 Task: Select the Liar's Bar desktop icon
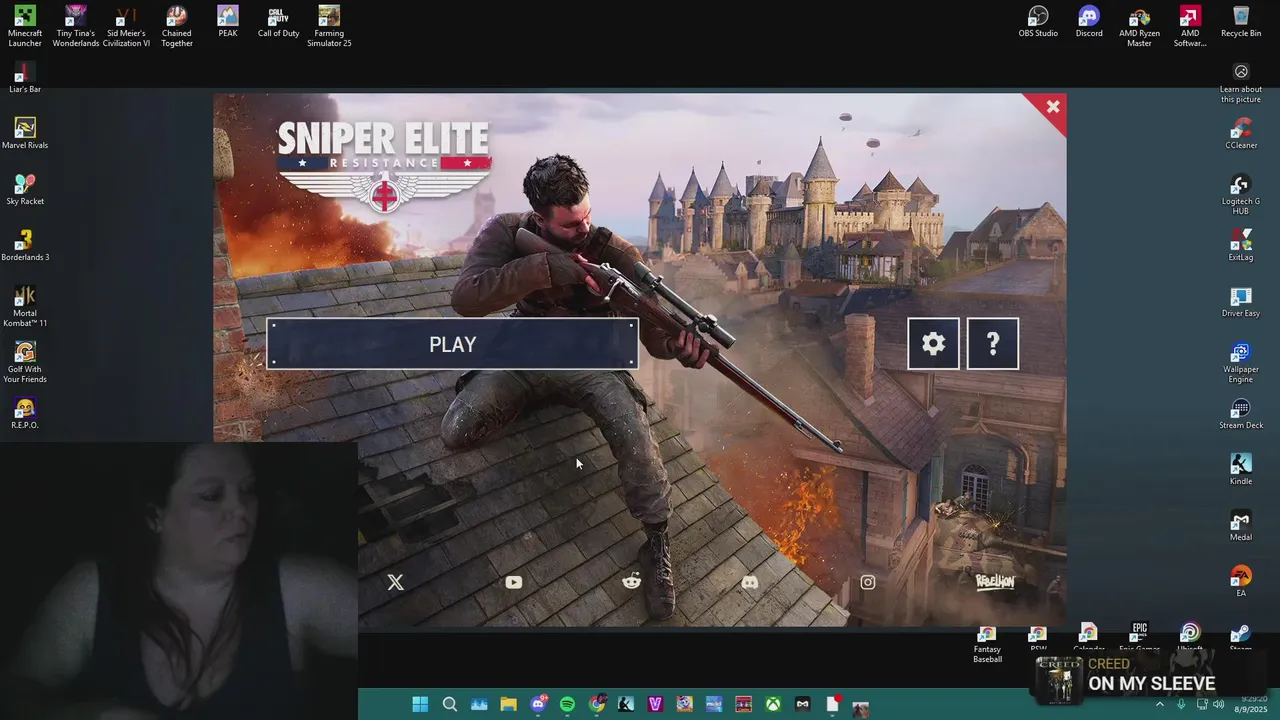point(25,78)
